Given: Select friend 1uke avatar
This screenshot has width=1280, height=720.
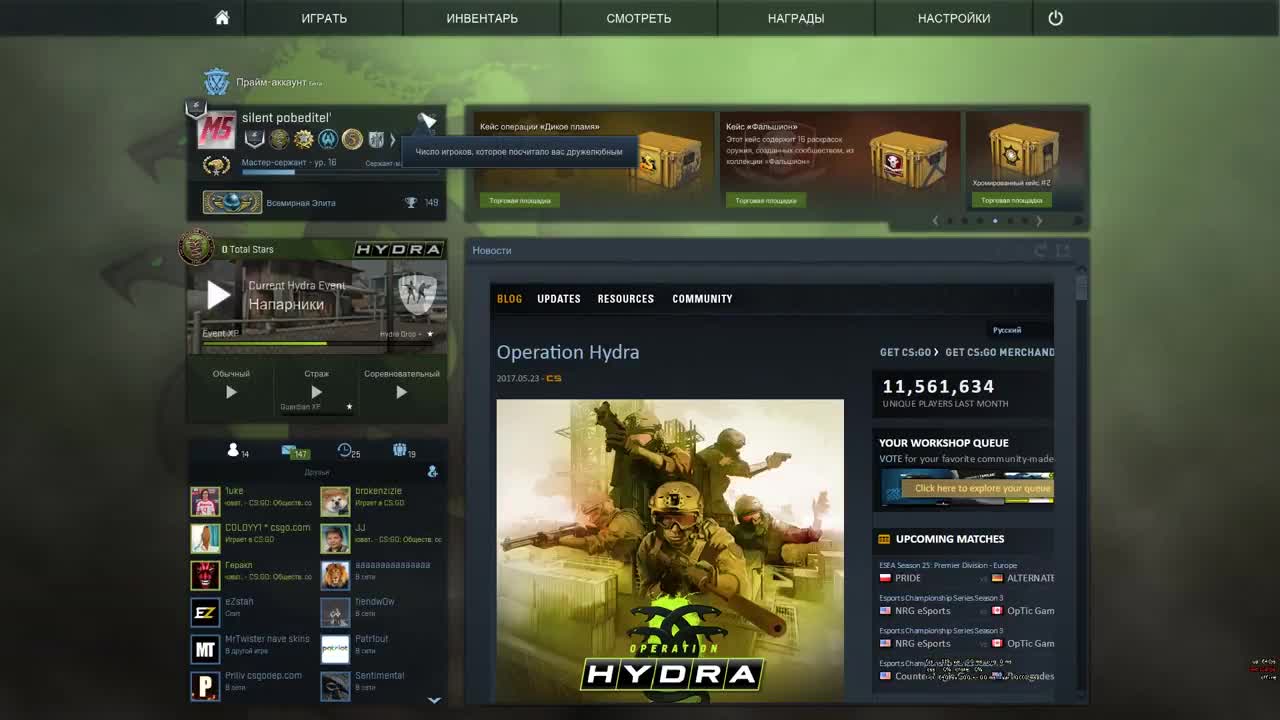Looking at the screenshot, I should pos(205,502).
